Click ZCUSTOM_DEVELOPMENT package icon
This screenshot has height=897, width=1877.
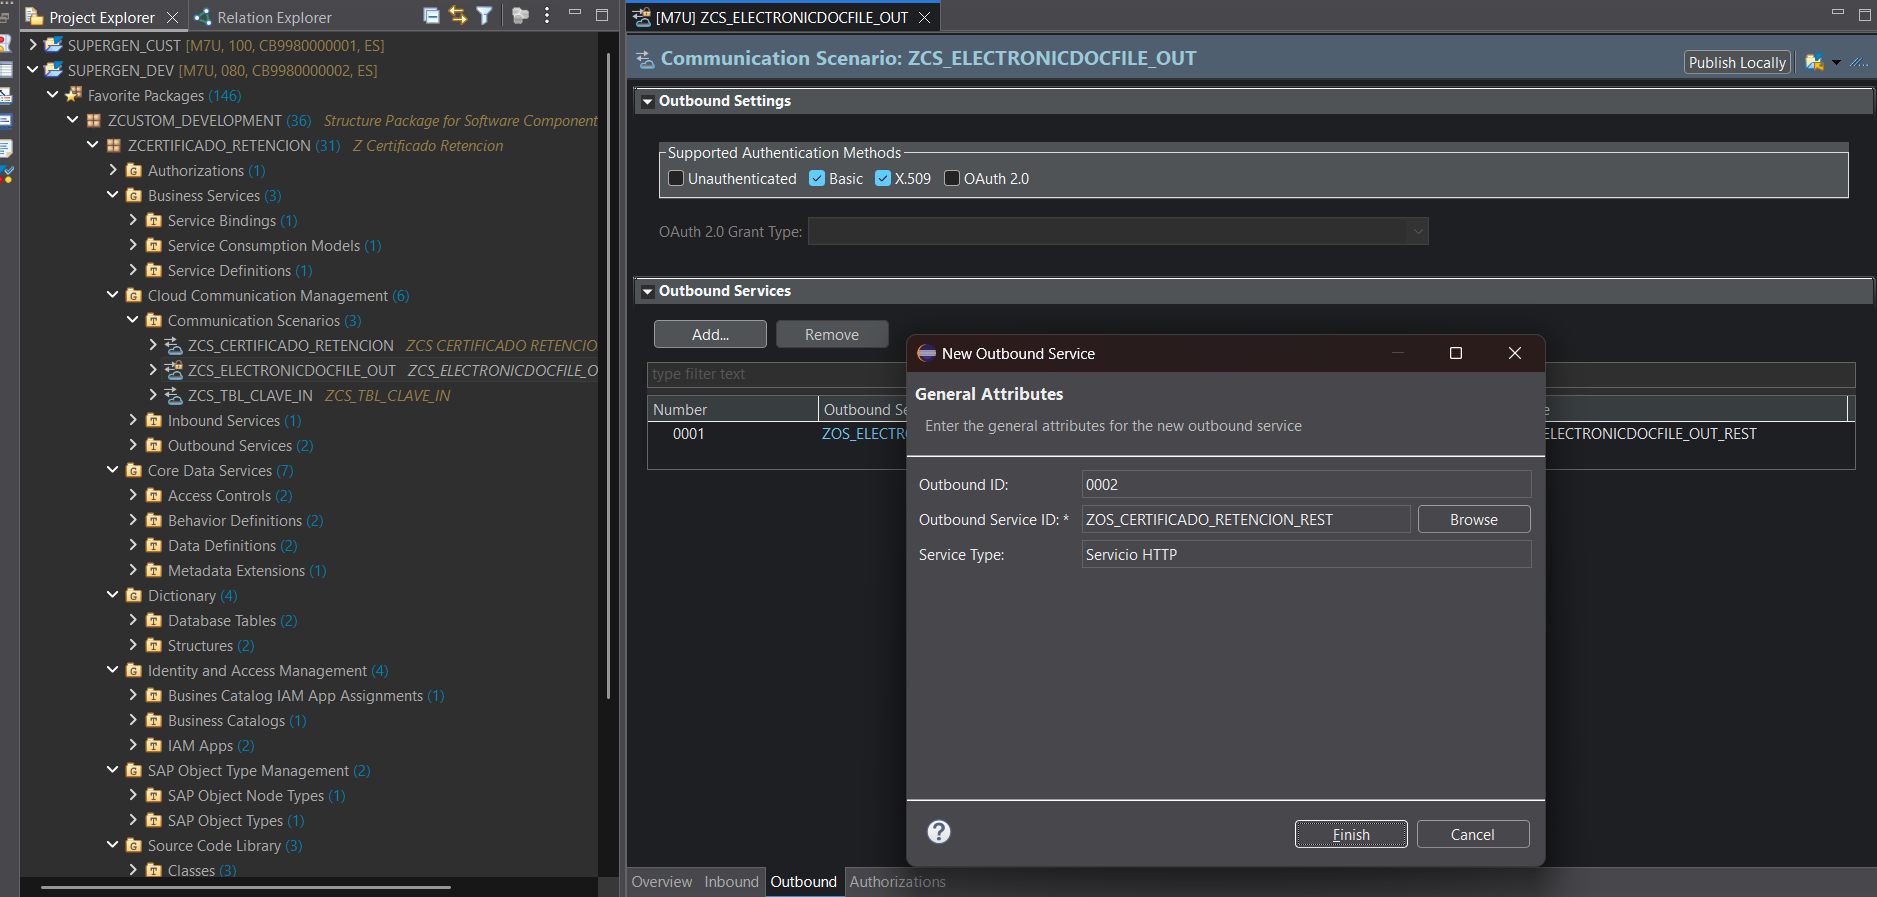pos(94,120)
